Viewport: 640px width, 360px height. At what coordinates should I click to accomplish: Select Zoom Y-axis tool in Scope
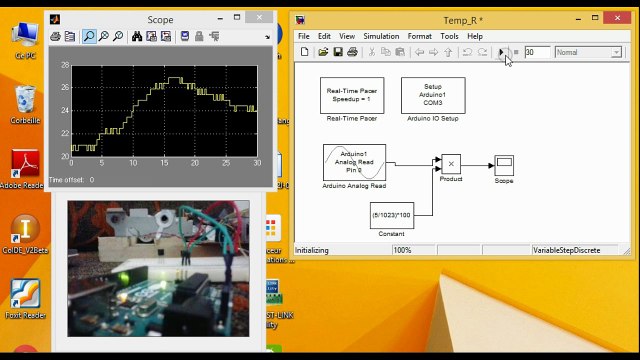[x=118, y=37]
